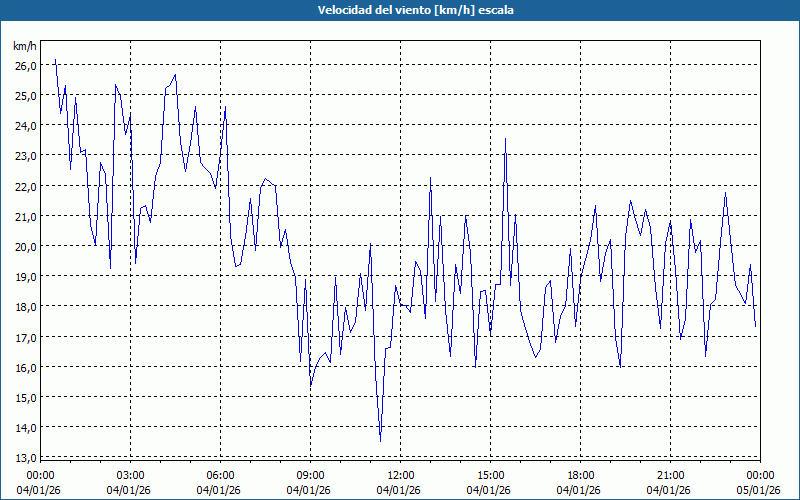
Task: Click the 23,5 km/h spike after 15:00
Action: coord(506,139)
